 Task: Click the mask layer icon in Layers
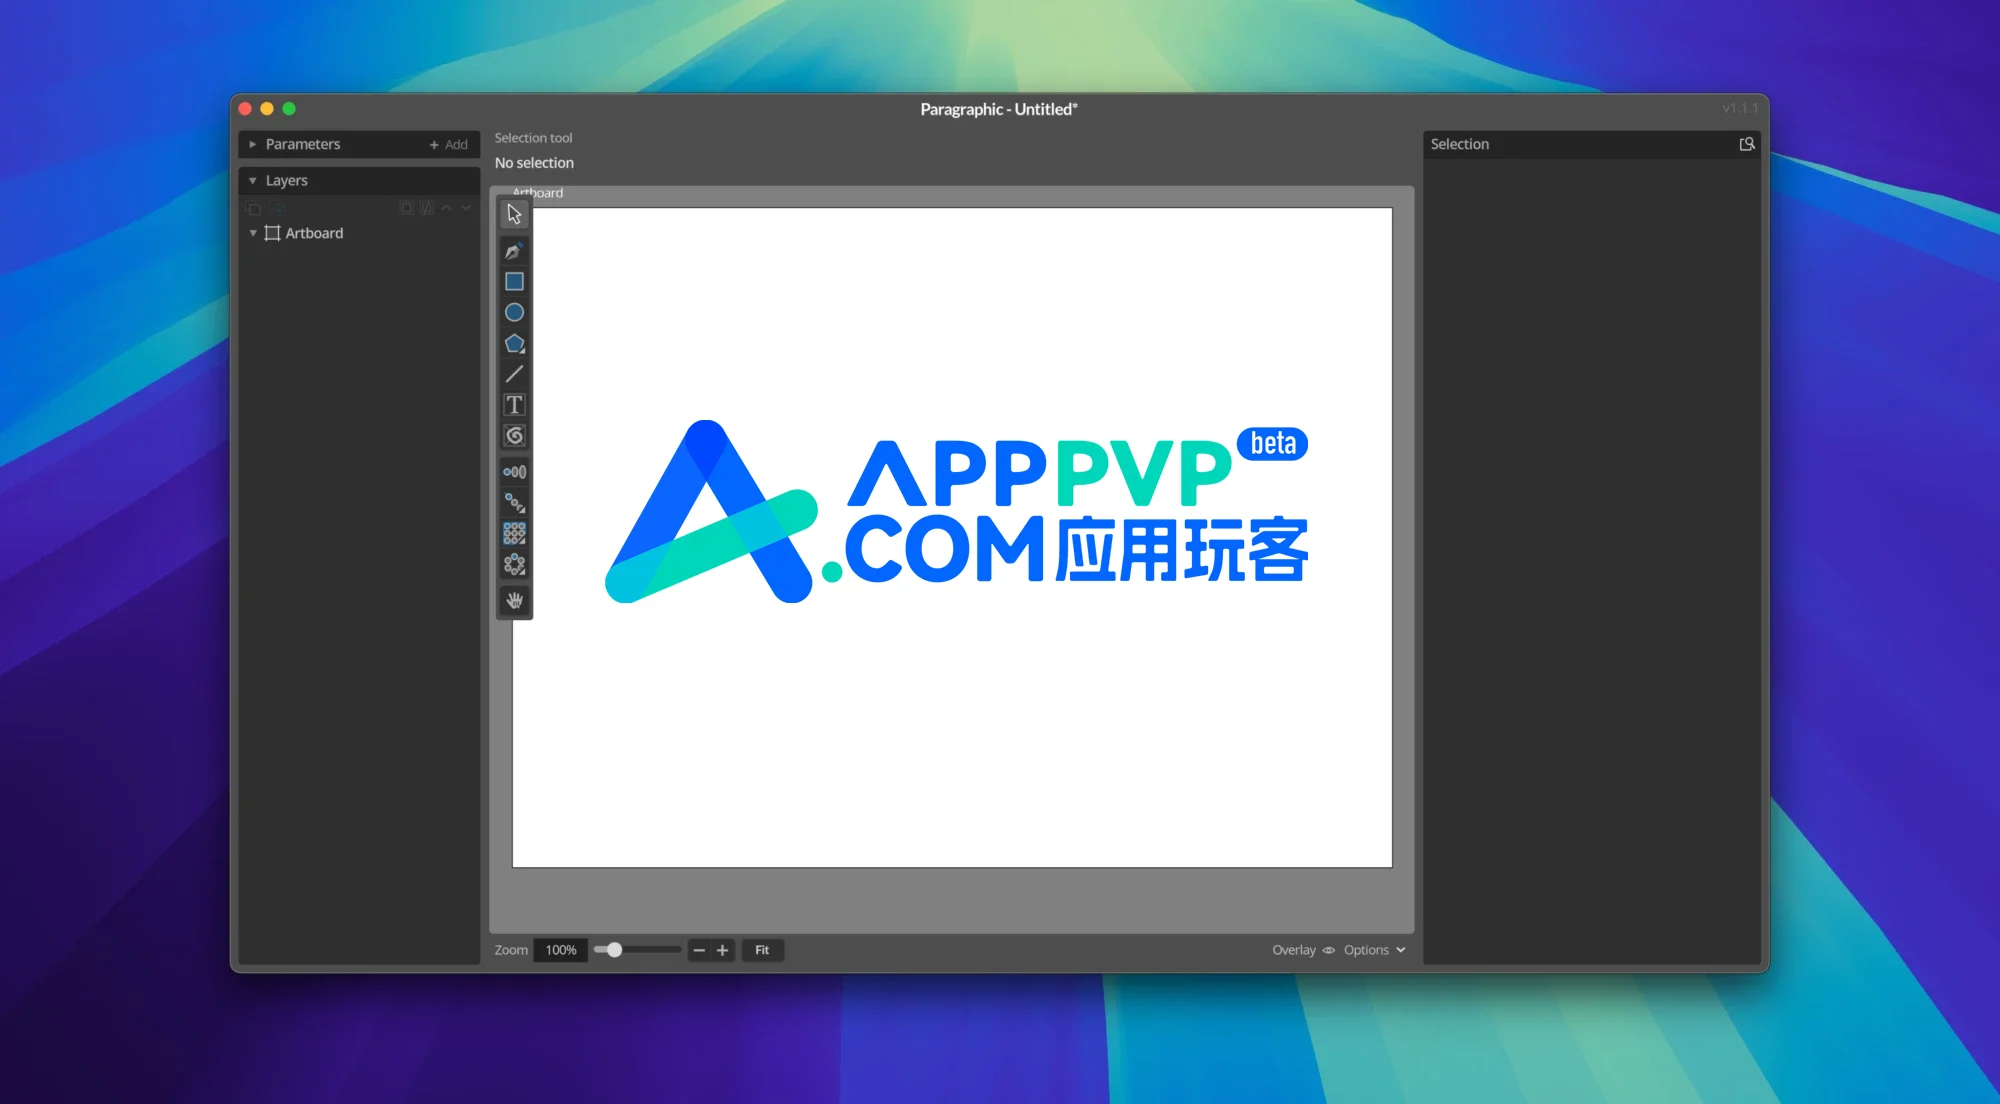pos(427,208)
